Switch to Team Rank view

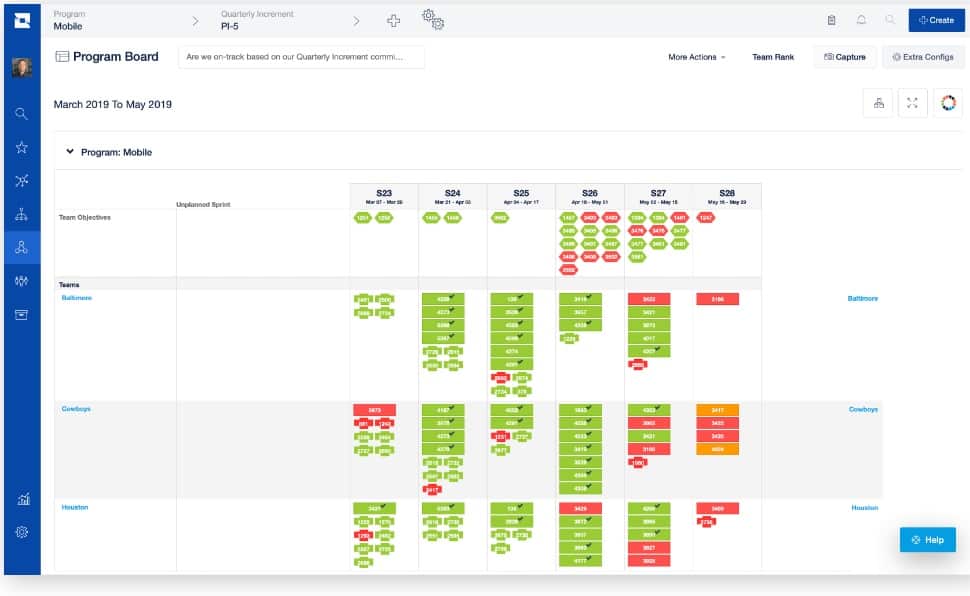point(773,57)
